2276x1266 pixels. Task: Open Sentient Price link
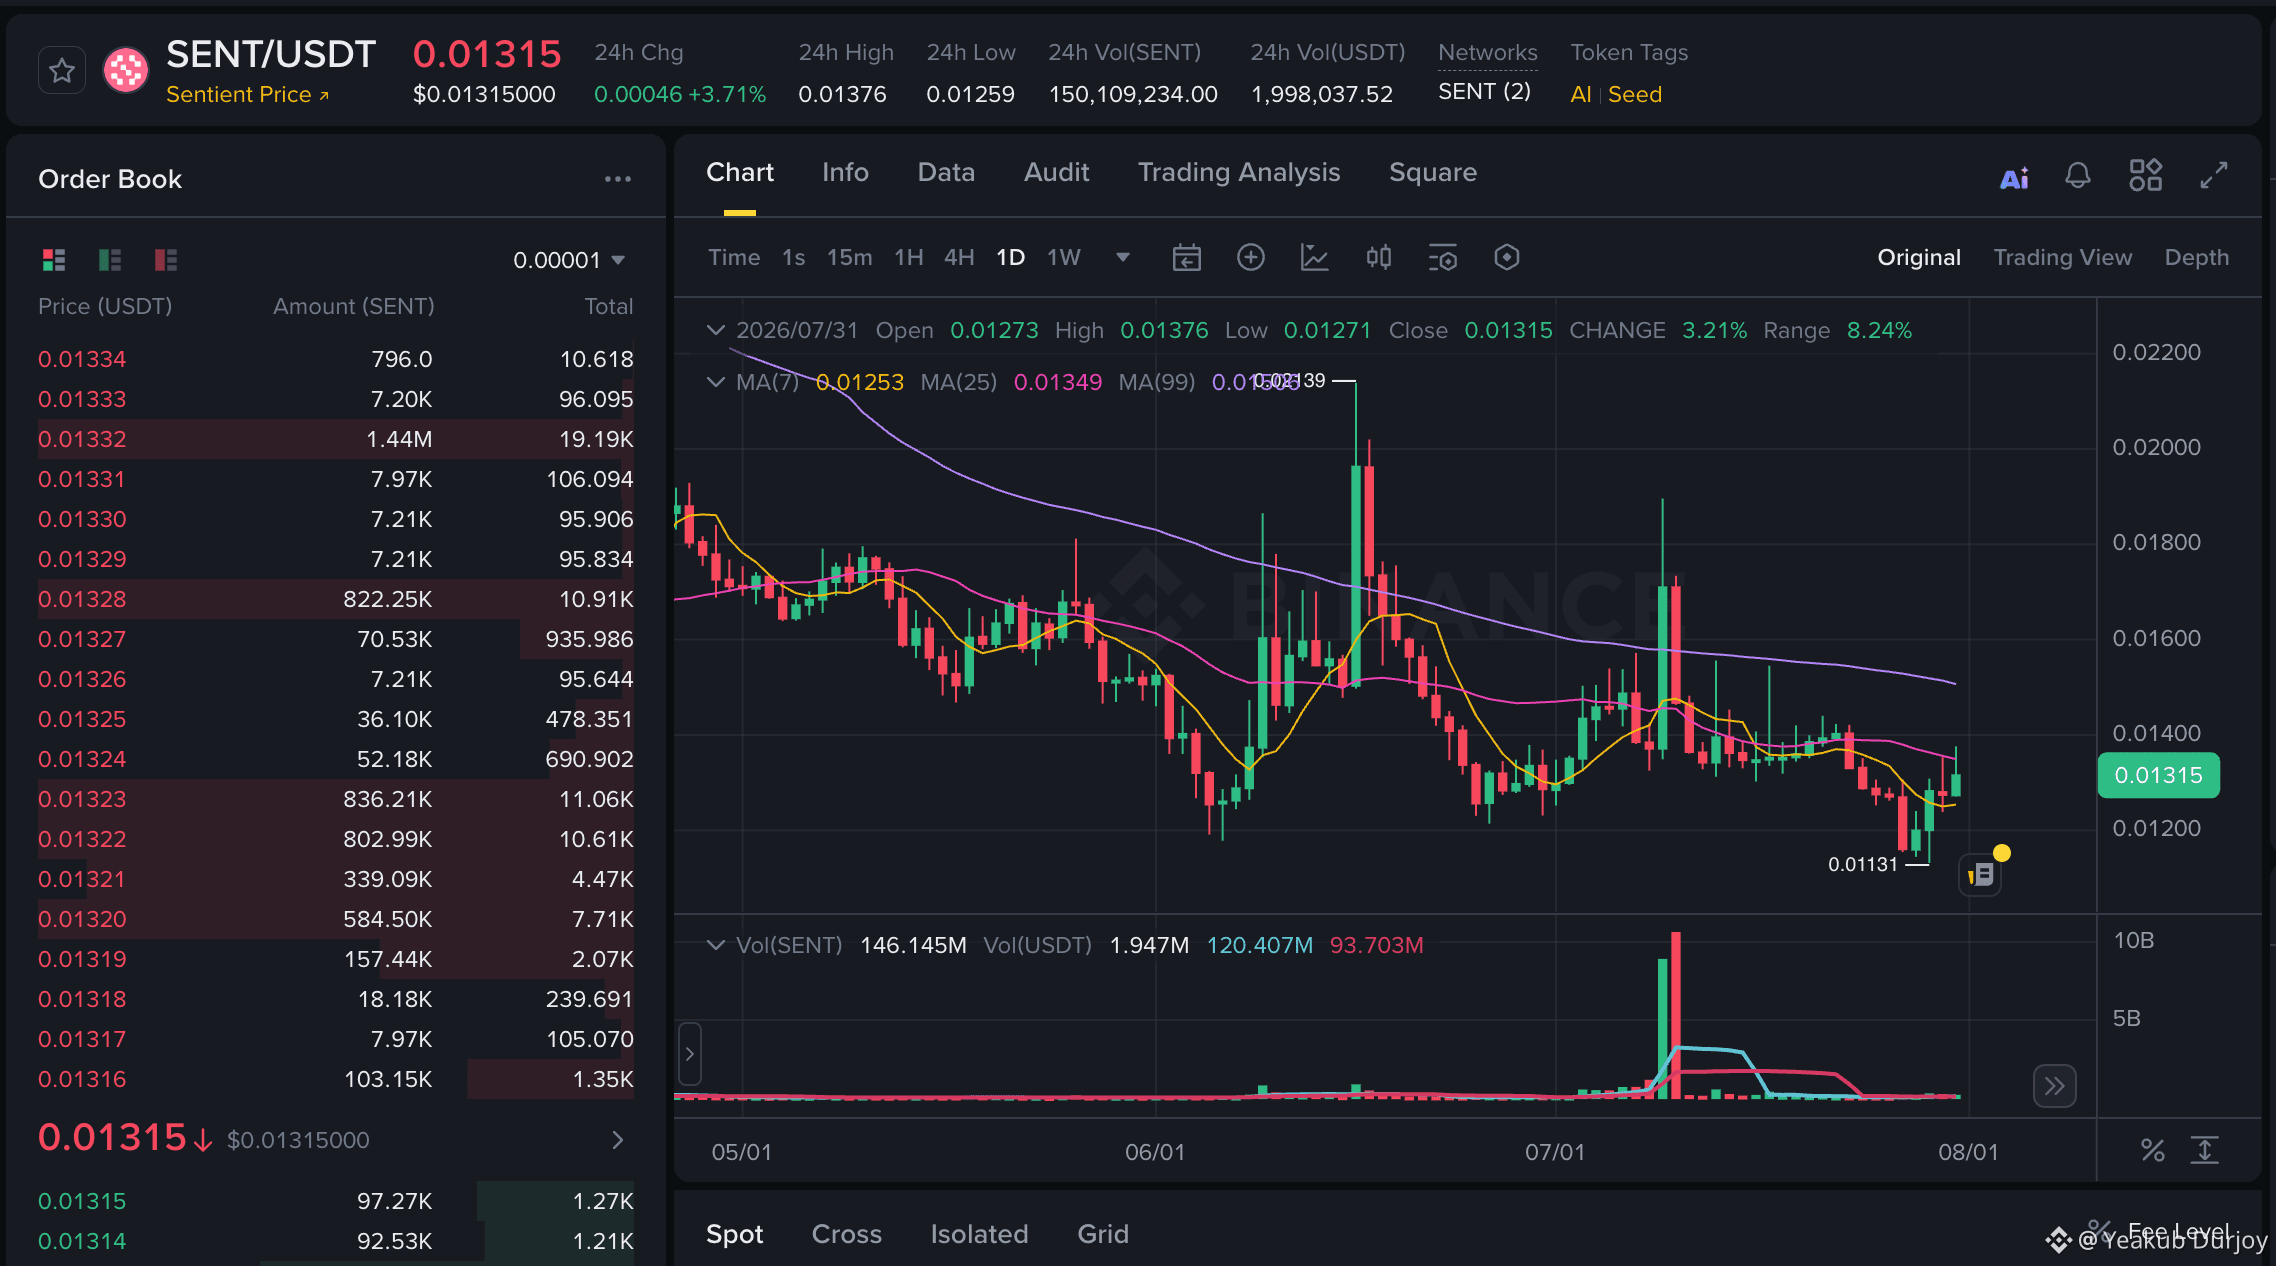coord(247,94)
